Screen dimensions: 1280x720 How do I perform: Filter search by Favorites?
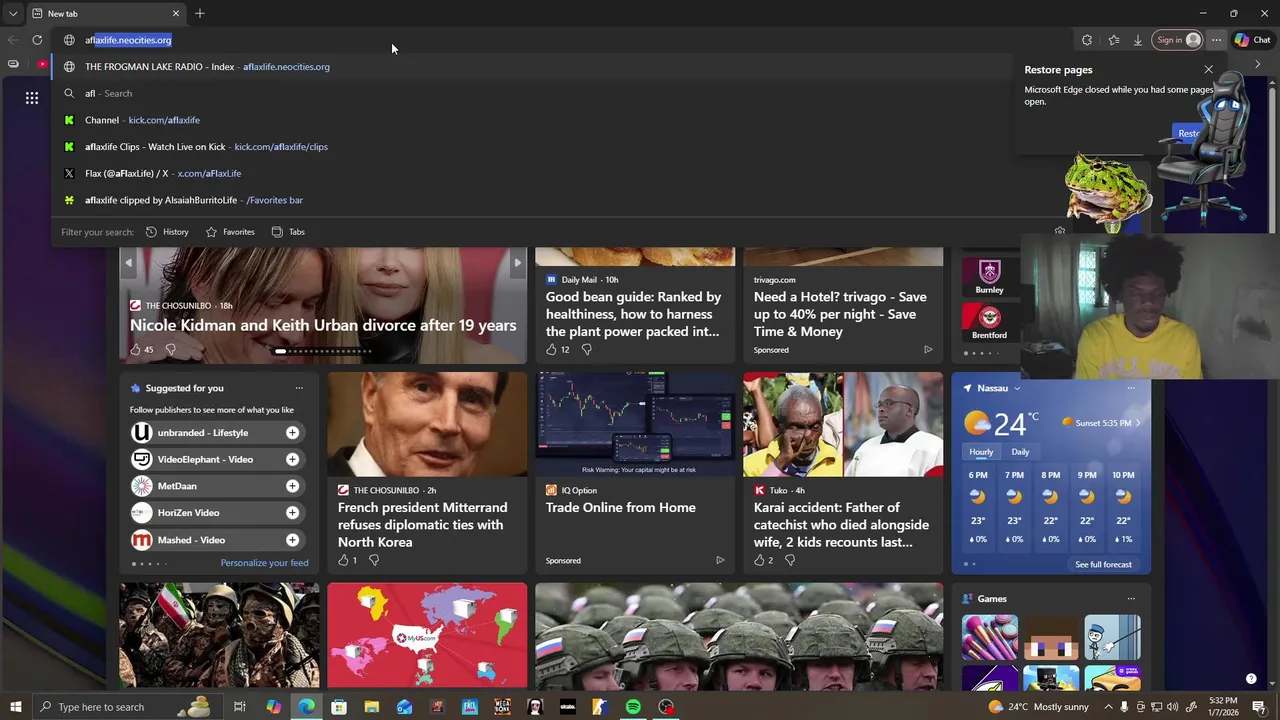click(230, 232)
